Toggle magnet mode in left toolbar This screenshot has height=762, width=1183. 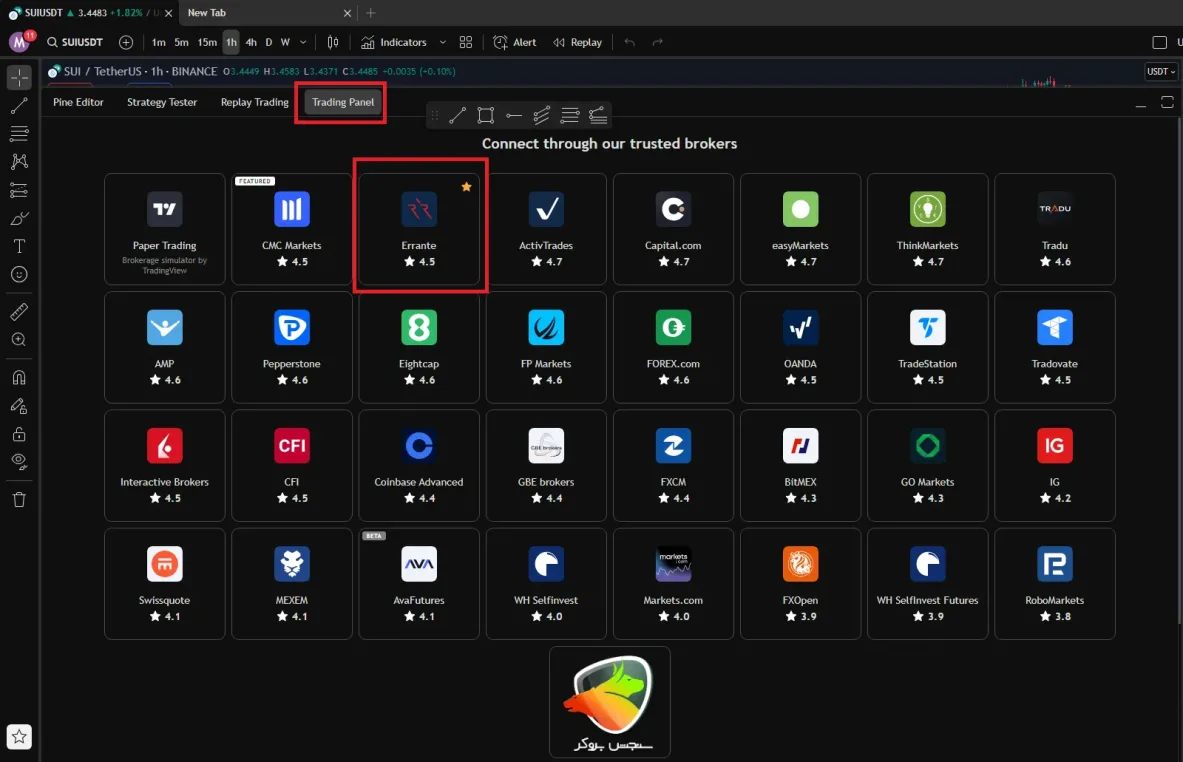pyautogui.click(x=20, y=377)
